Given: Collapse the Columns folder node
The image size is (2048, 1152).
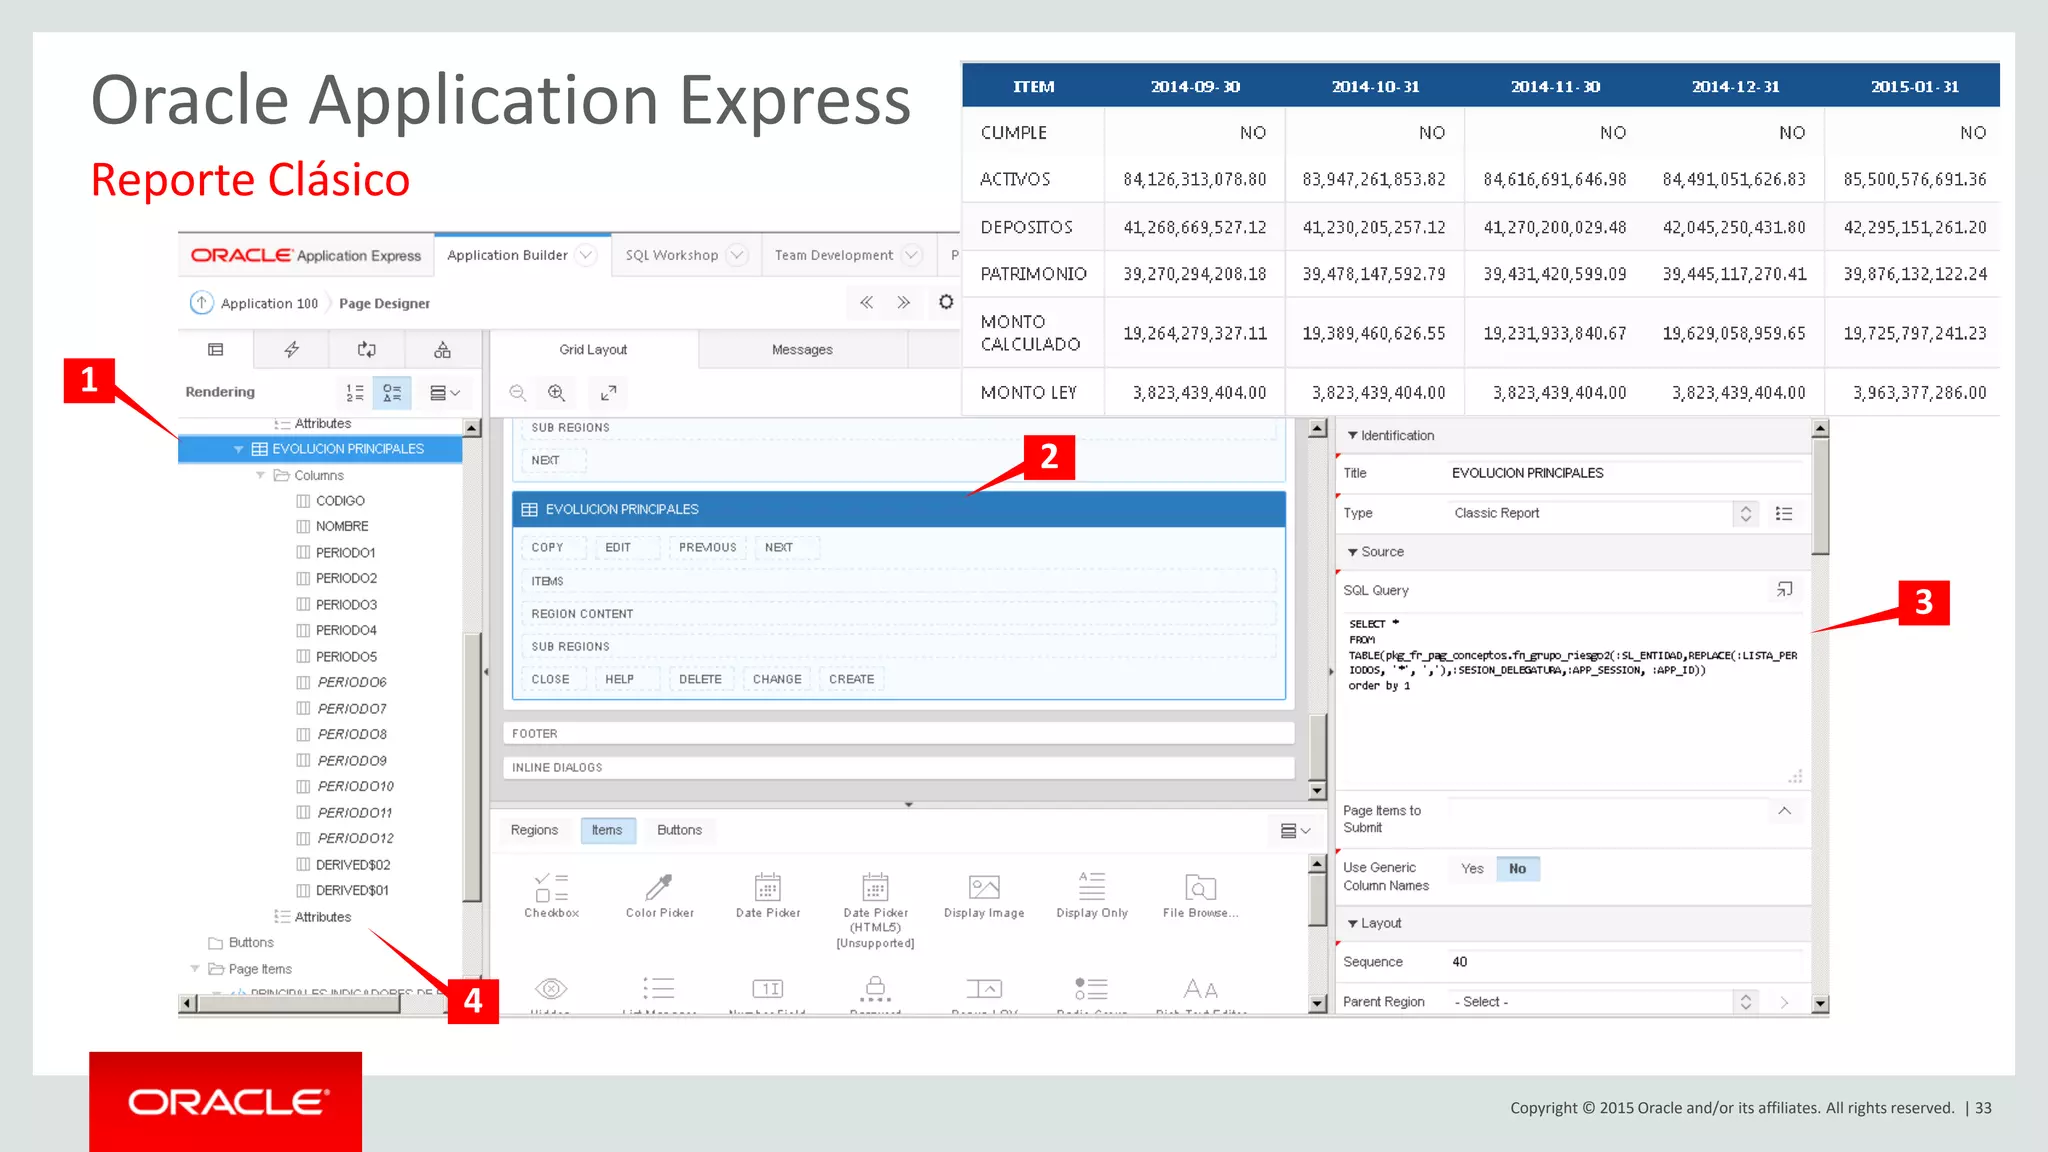Looking at the screenshot, I should click(x=260, y=475).
